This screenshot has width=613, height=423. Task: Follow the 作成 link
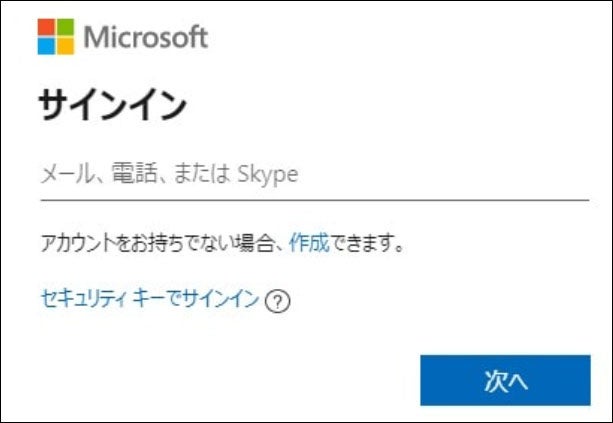[x=309, y=244]
